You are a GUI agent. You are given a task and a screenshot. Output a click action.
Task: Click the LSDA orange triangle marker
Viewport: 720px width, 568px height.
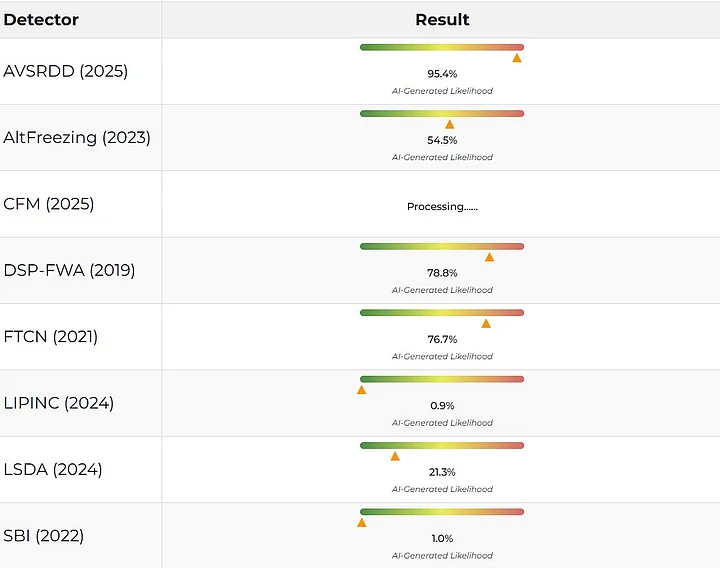395,456
